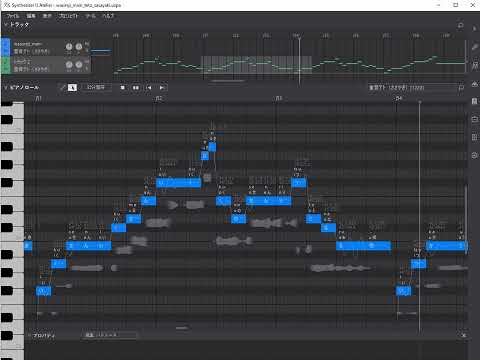Click measure 33 on piano roll ruler
Image resolution: width=480 pixels, height=360 pixels.
279,98
